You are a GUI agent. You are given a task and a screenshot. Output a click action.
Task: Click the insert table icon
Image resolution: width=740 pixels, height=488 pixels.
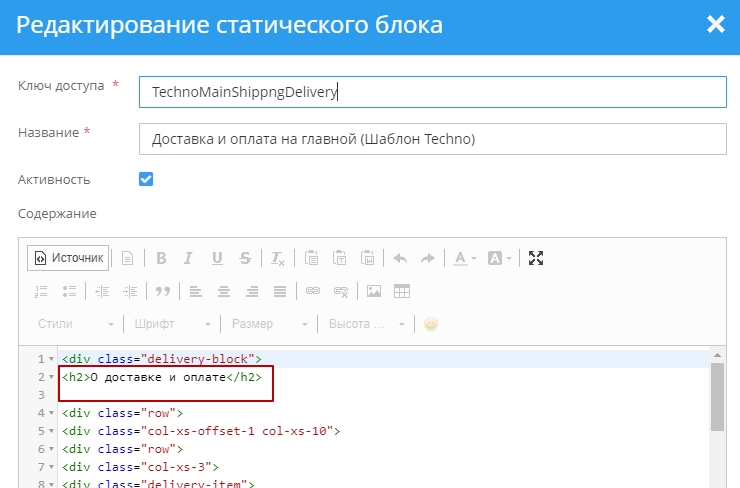tap(402, 291)
